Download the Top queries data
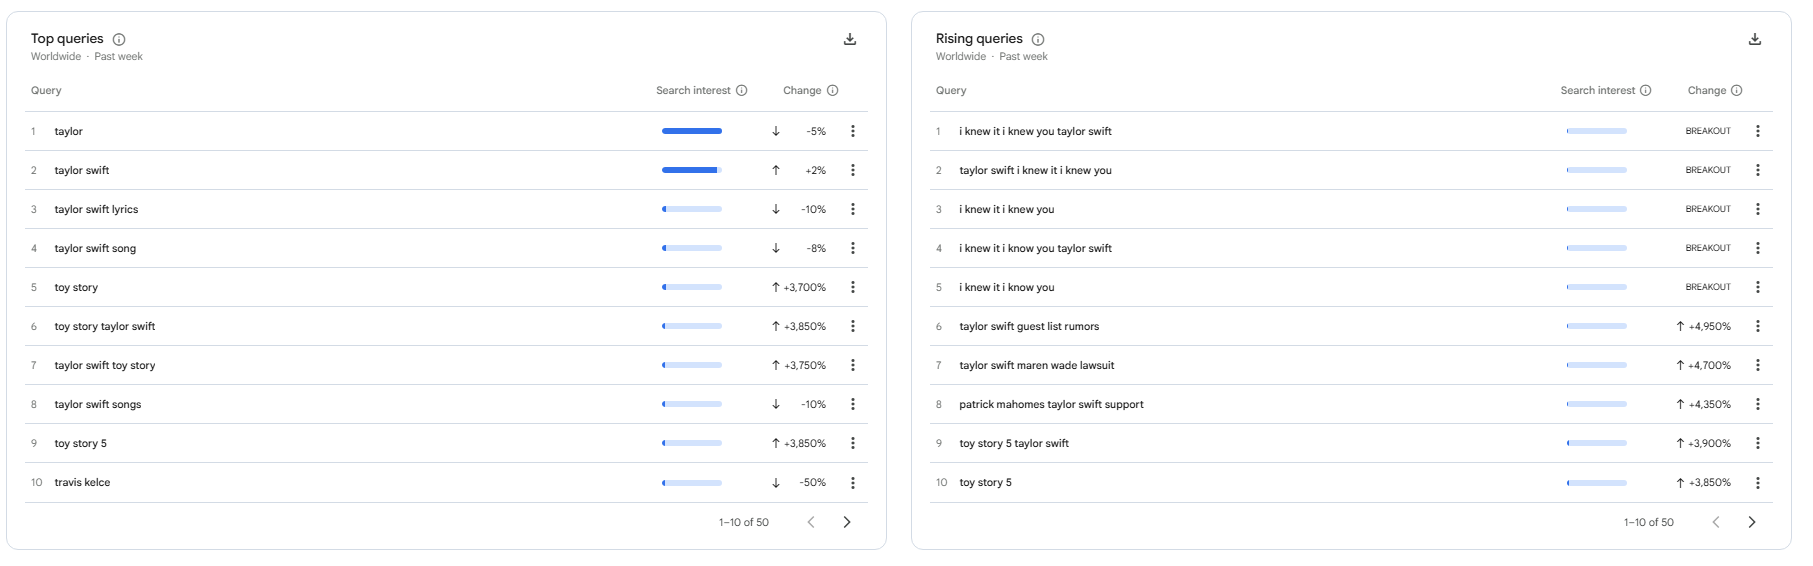 coord(850,39)
